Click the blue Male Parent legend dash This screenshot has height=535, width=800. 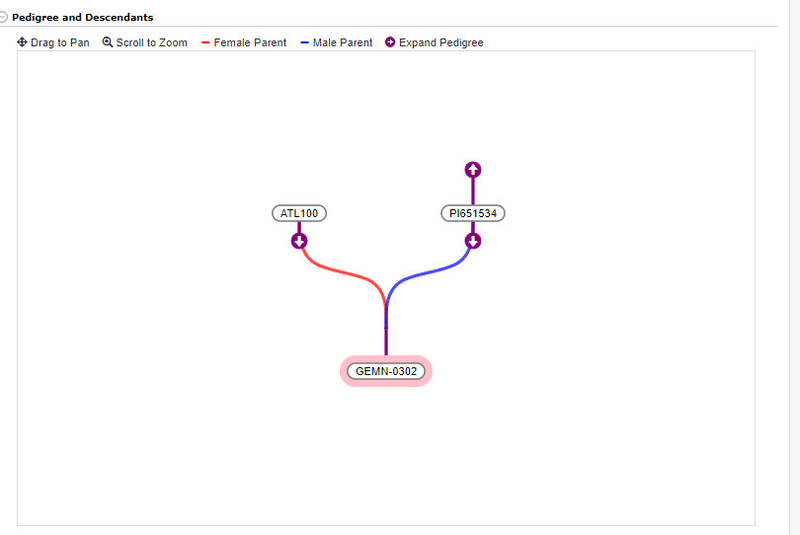coord(304,43)
